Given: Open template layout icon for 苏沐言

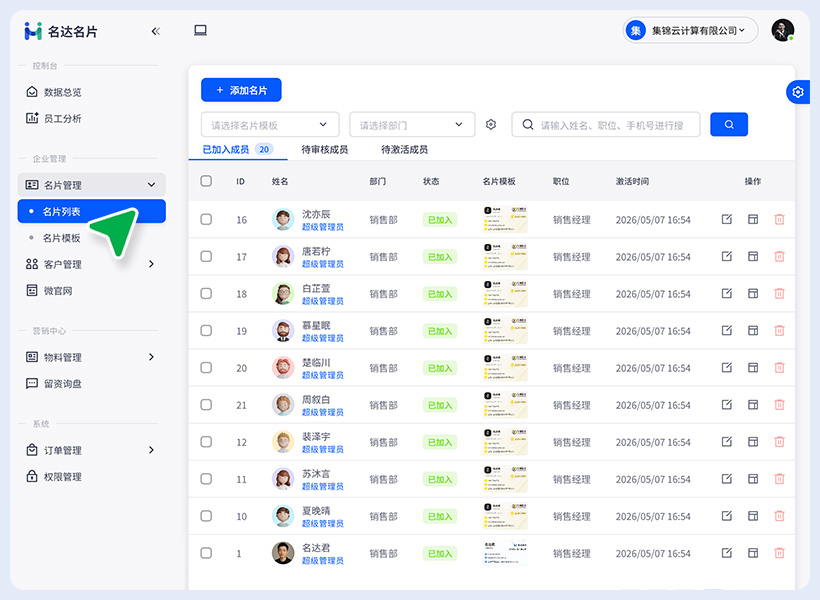Looking at the screenshot, I should pos(753,479).
